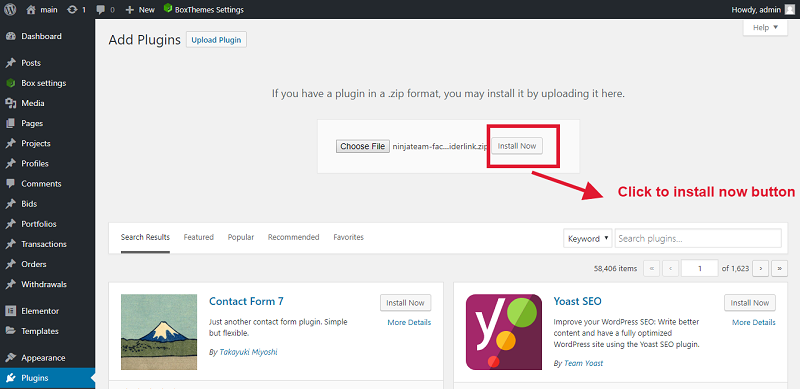Click the Profiles pin icon
Screen dimensions: 800x389
pyautogui.click(x=10, y=164)
